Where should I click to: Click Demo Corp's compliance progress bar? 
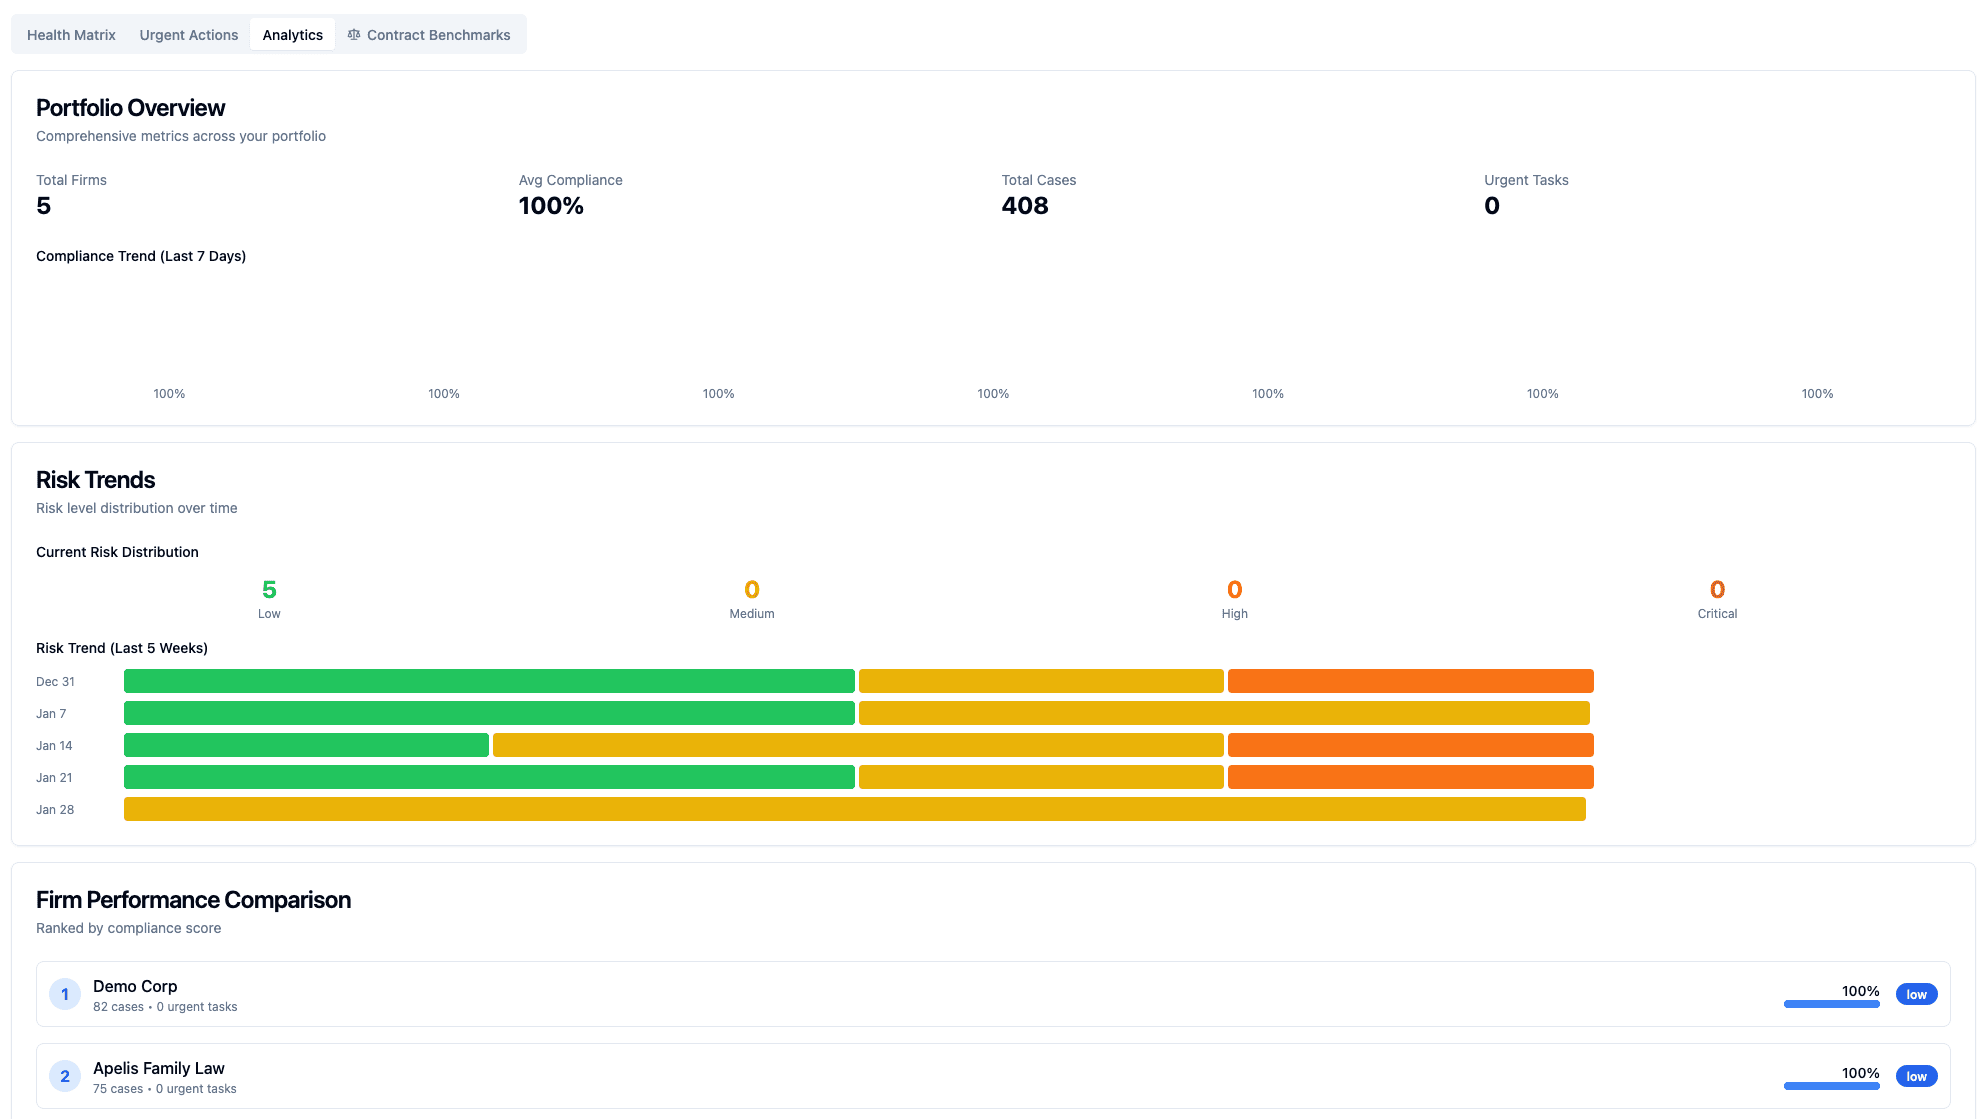1831,1004
